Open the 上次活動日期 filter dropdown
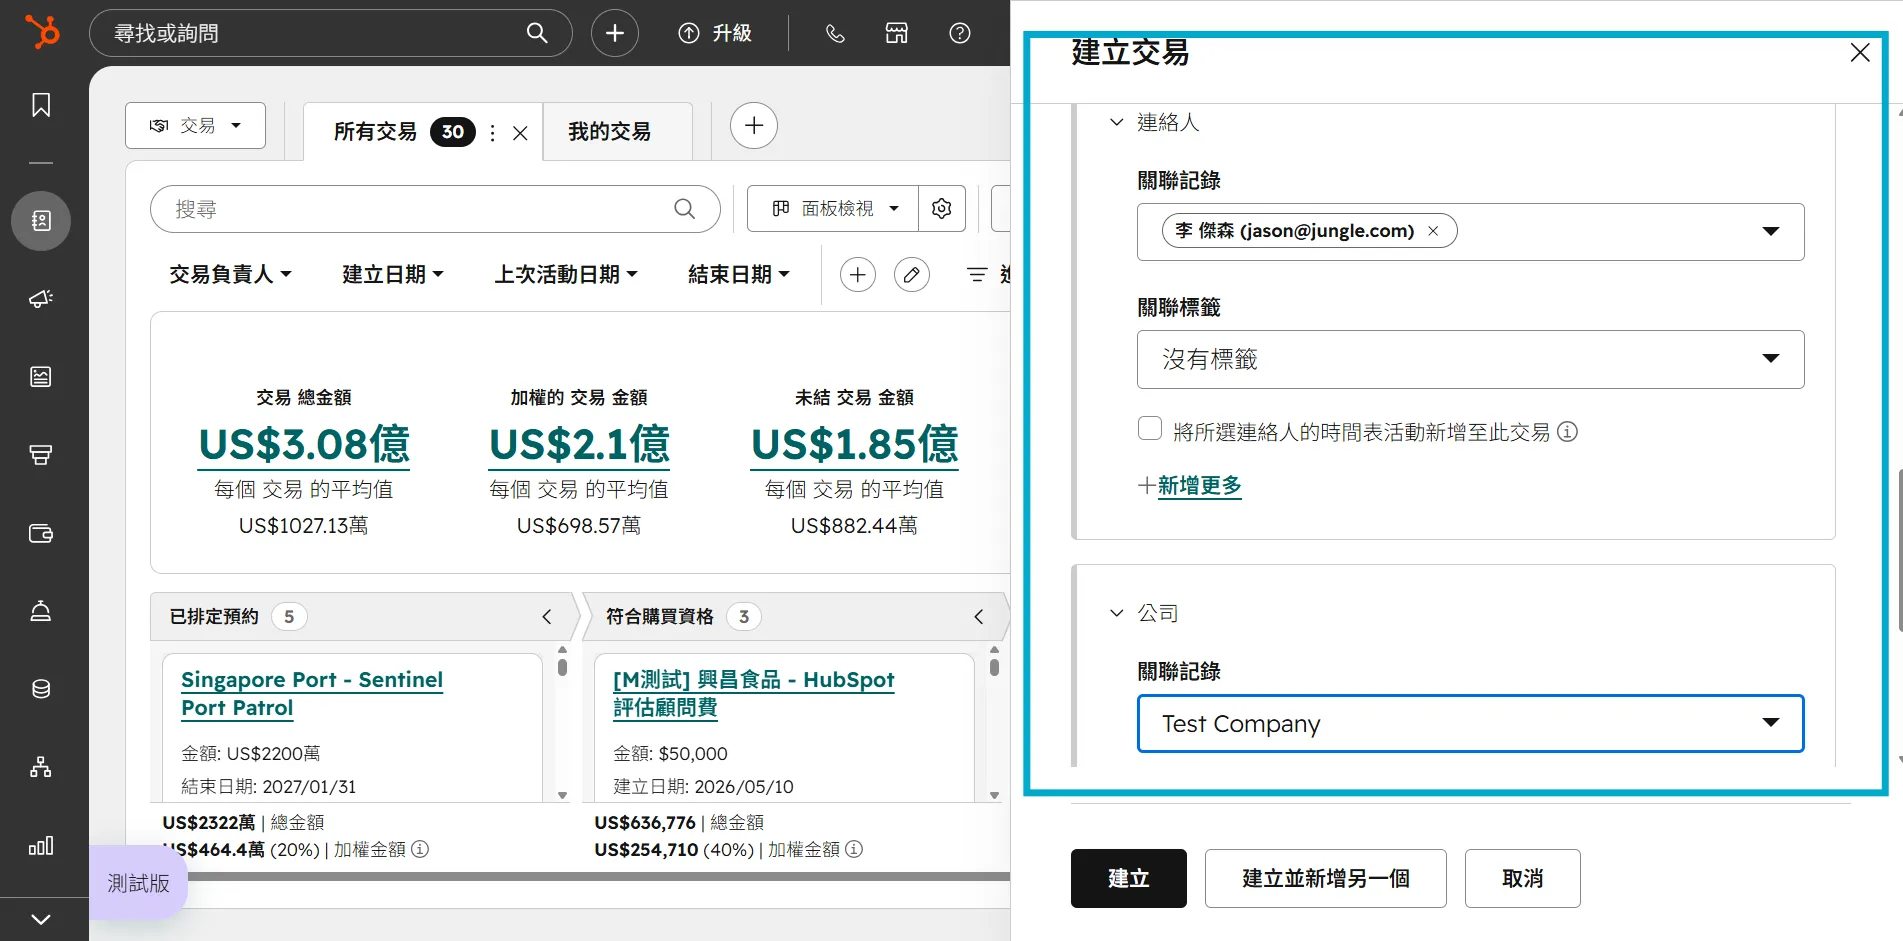This screenshot has height=941, width=1903. coord(566,274)
